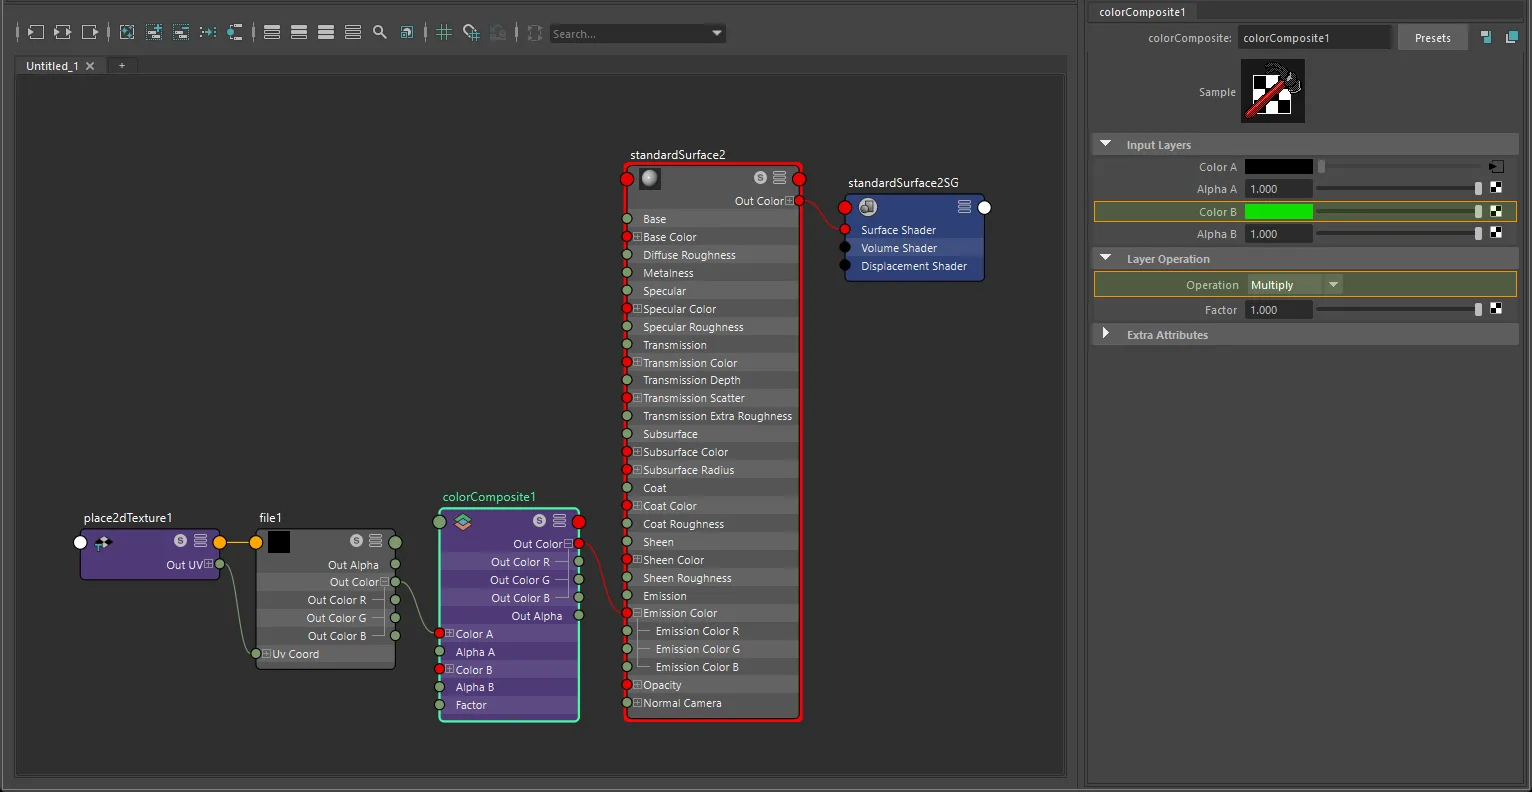Click the green Color B swatch
This screenshot has height=792, width=1532.
(1278, 212)
